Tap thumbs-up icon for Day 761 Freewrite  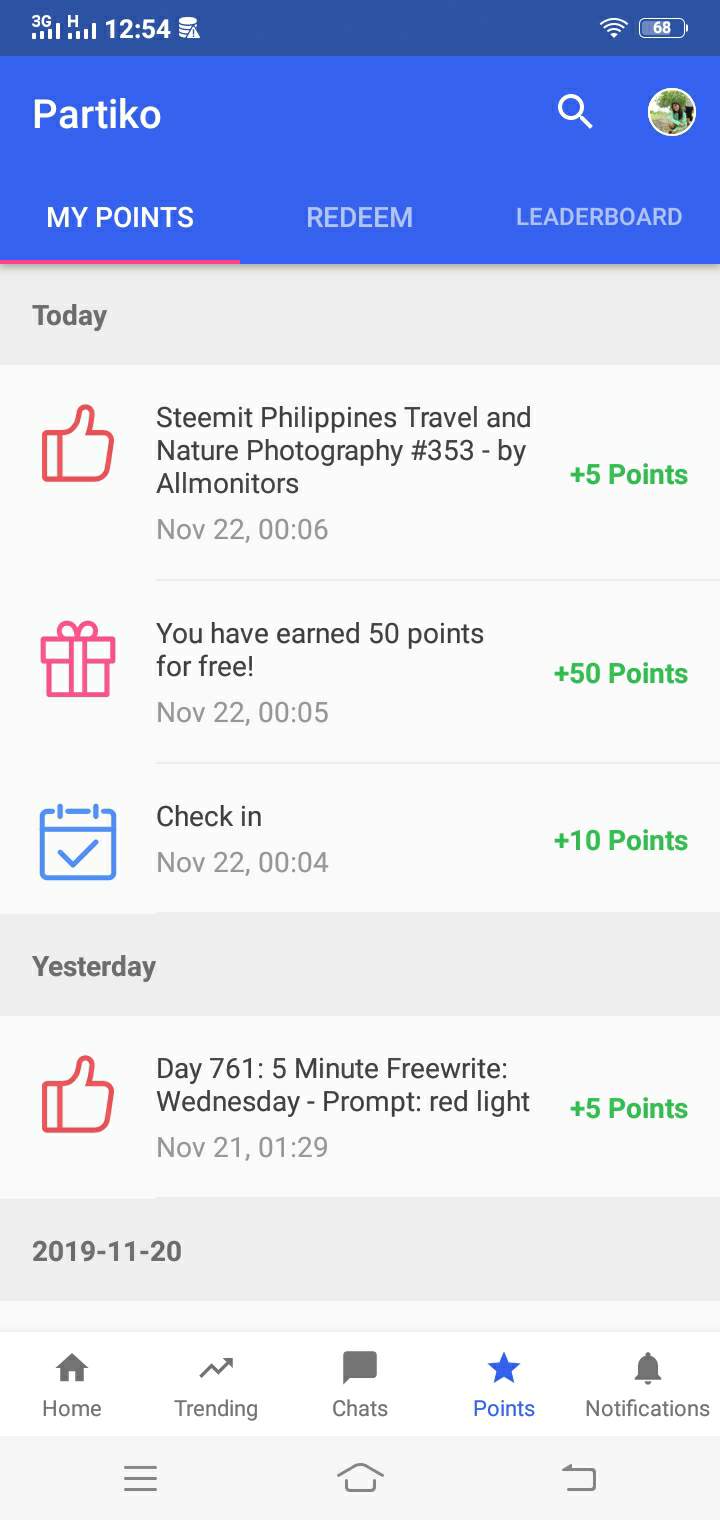click(78, 1094)
